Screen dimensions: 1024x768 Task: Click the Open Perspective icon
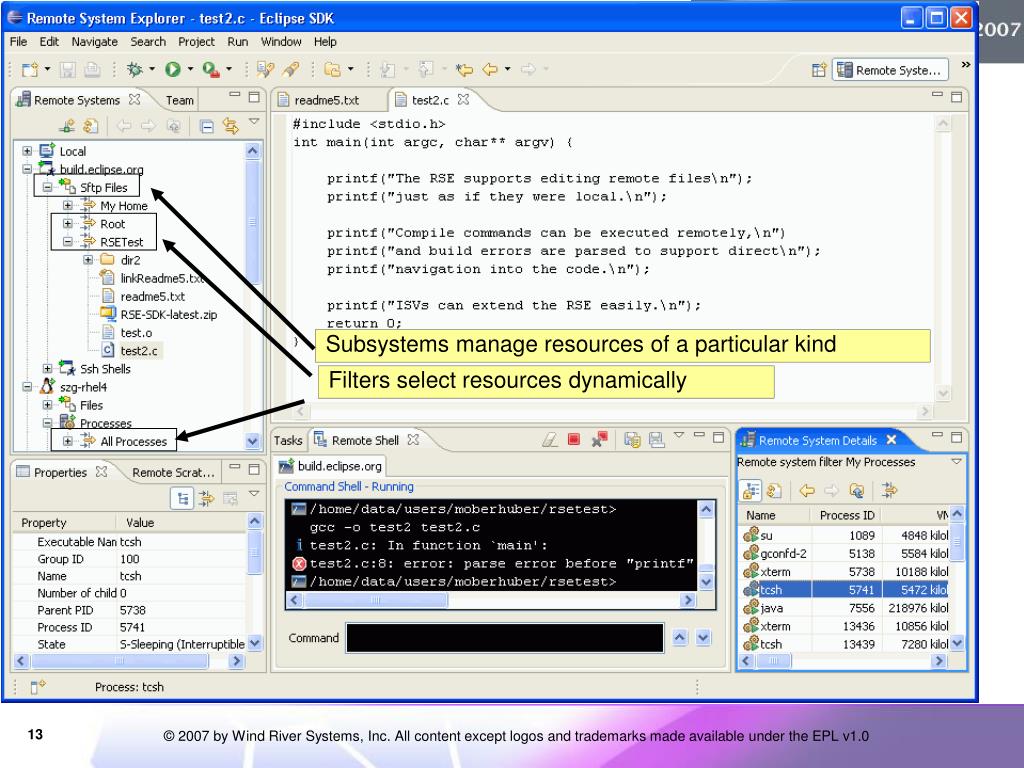coord(819,70)
